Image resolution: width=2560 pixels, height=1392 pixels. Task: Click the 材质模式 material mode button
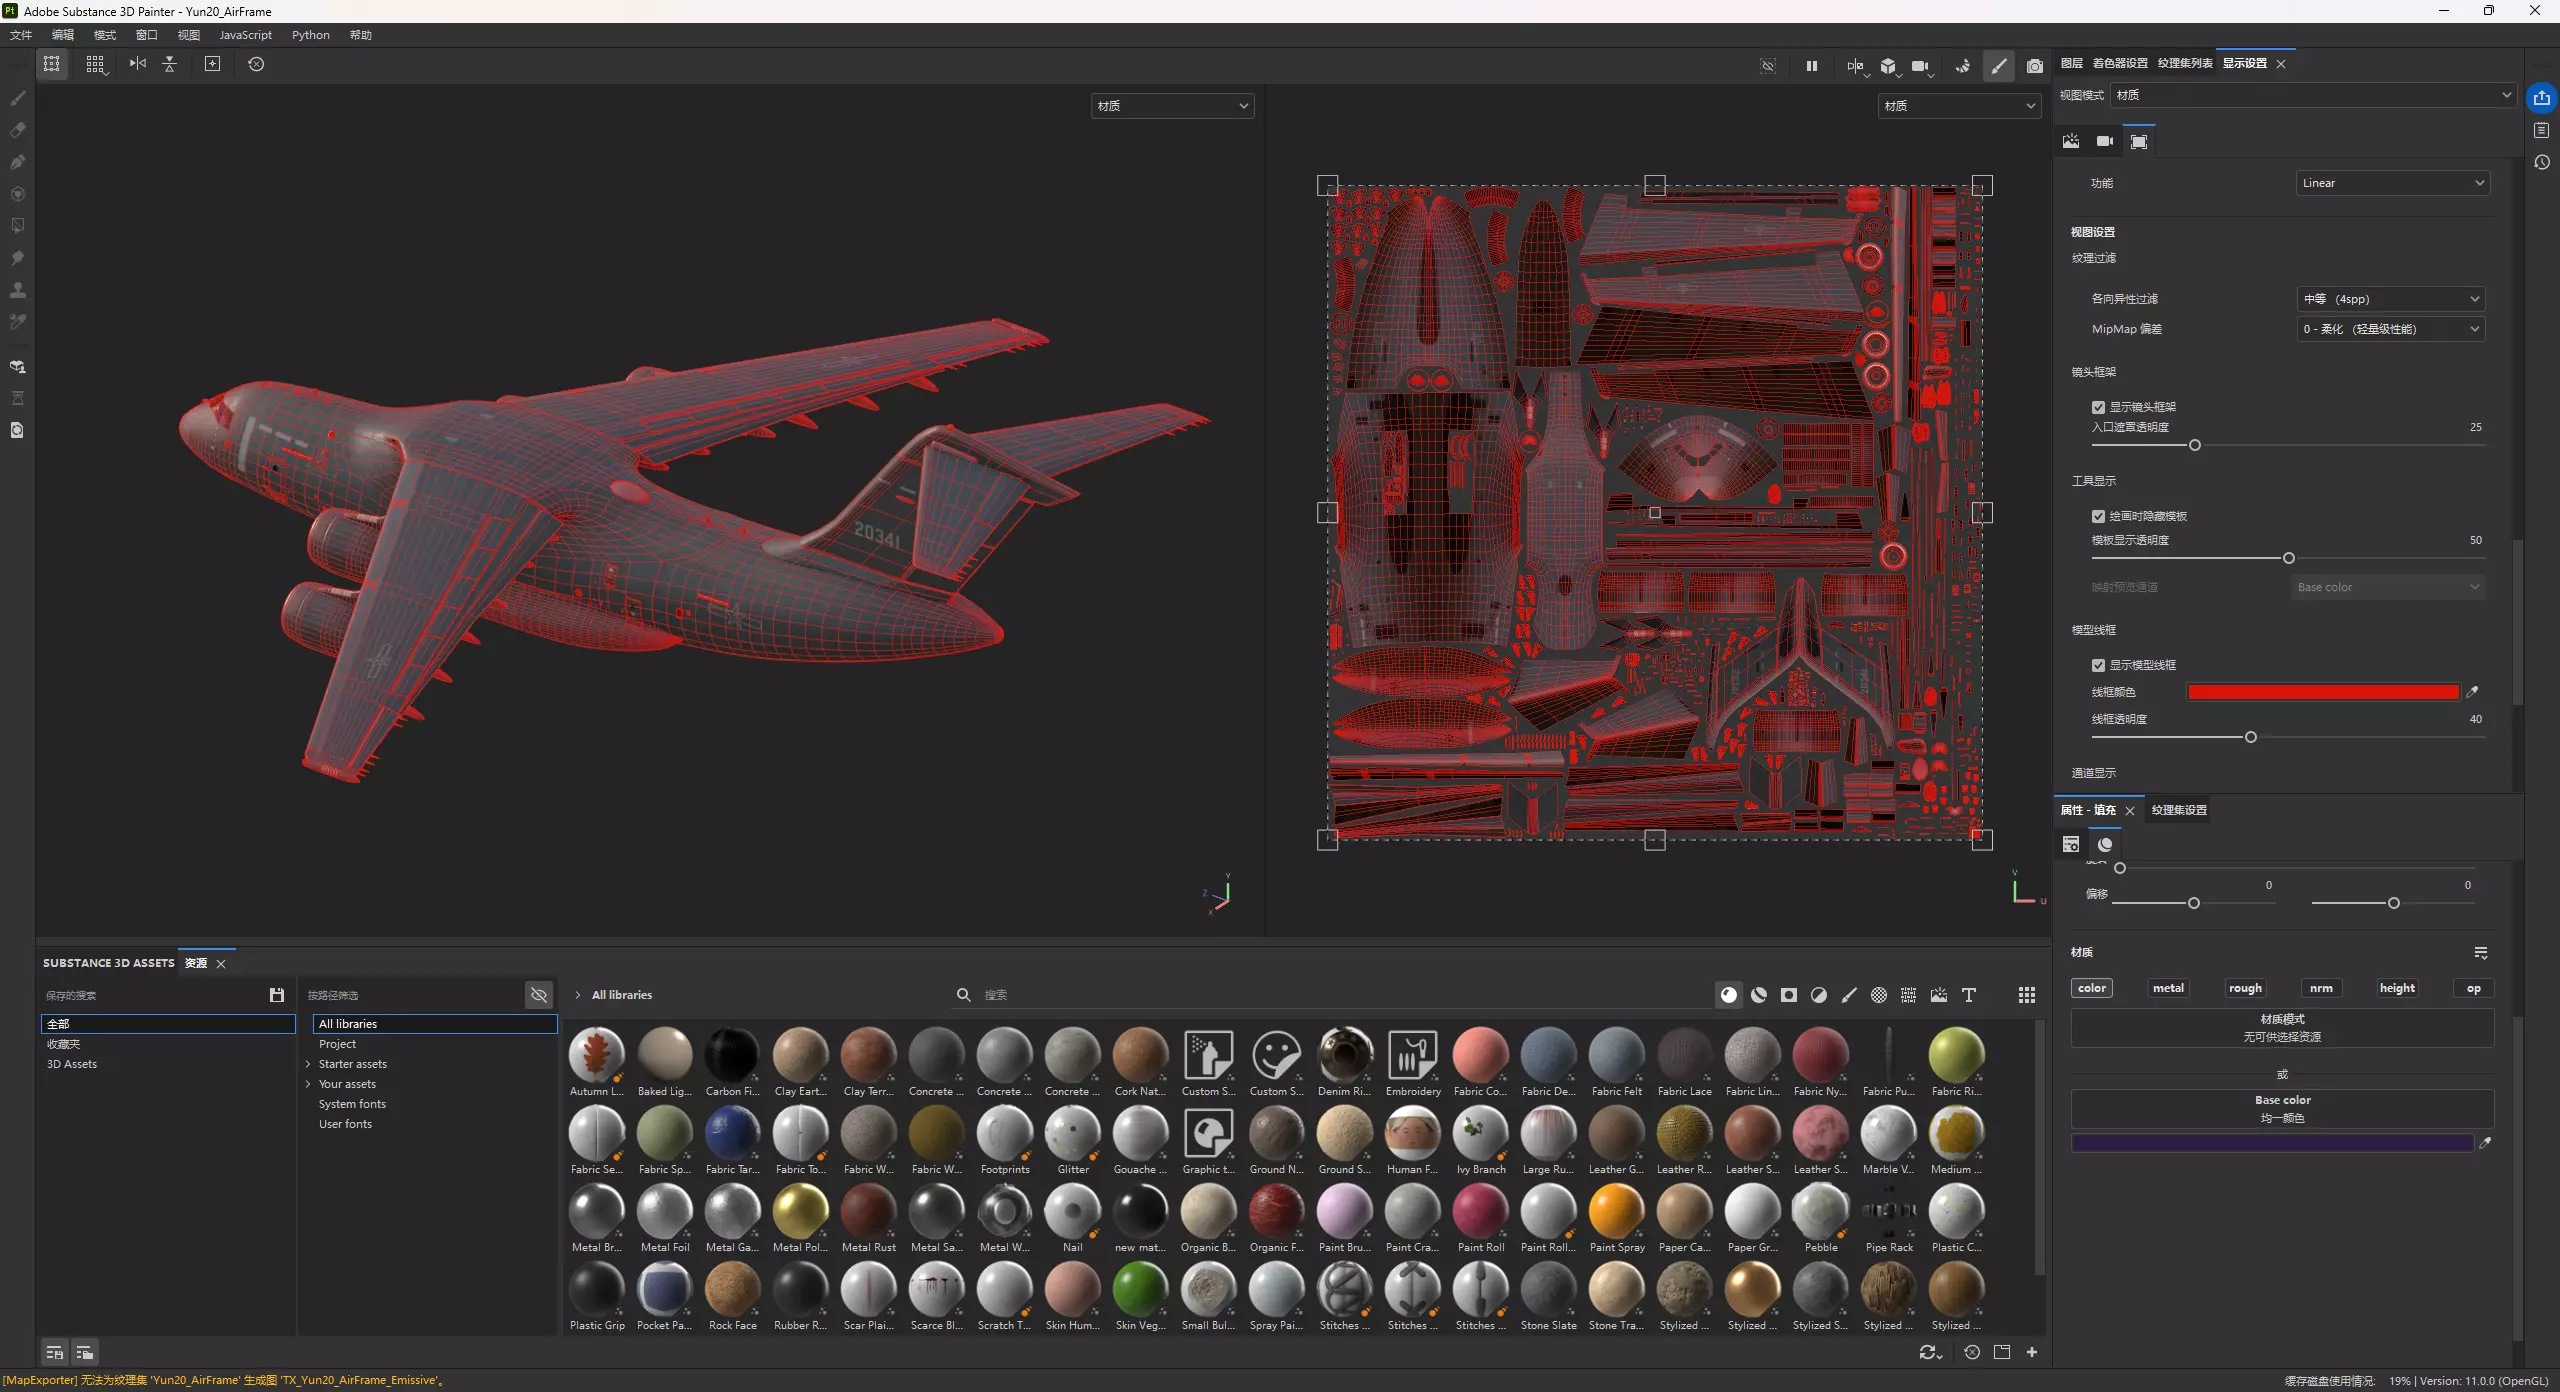pos(2282,1027)
